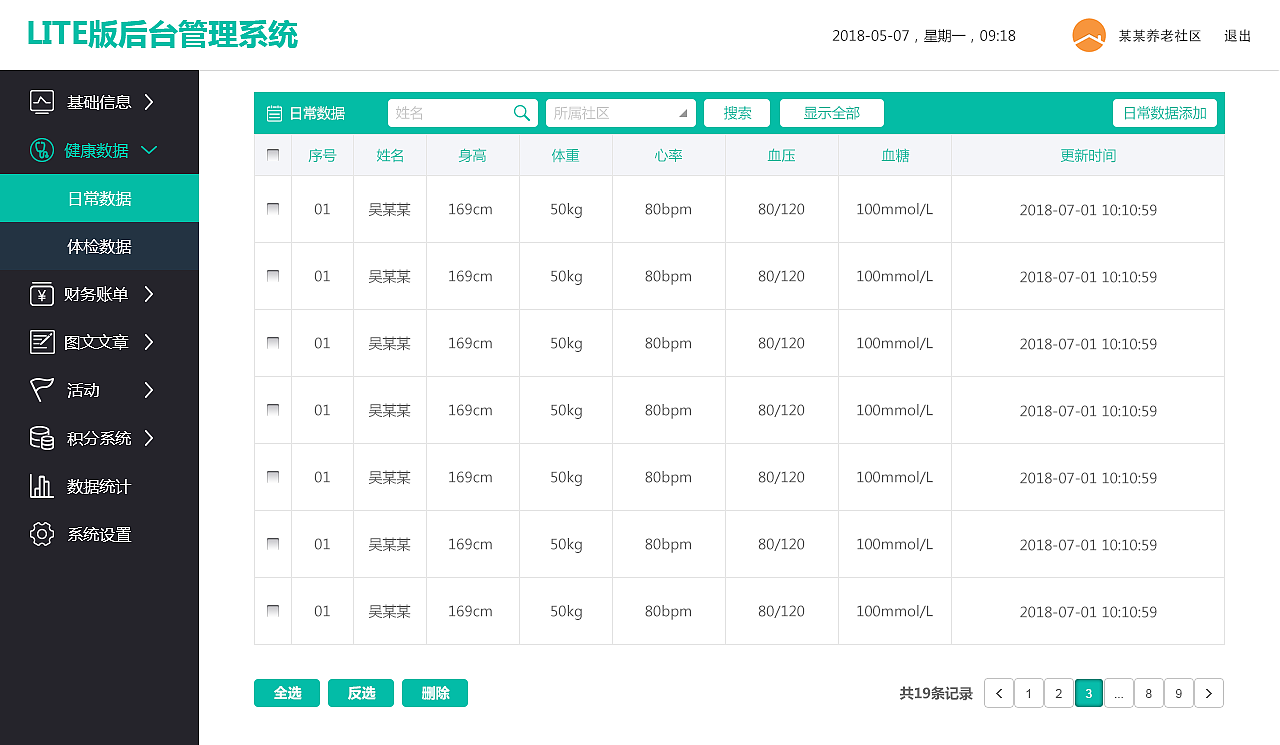Open 系统设置 via its gear icon
This screenshot has width=1280, height=745.
pyautogui.click(x=42, y=534)
